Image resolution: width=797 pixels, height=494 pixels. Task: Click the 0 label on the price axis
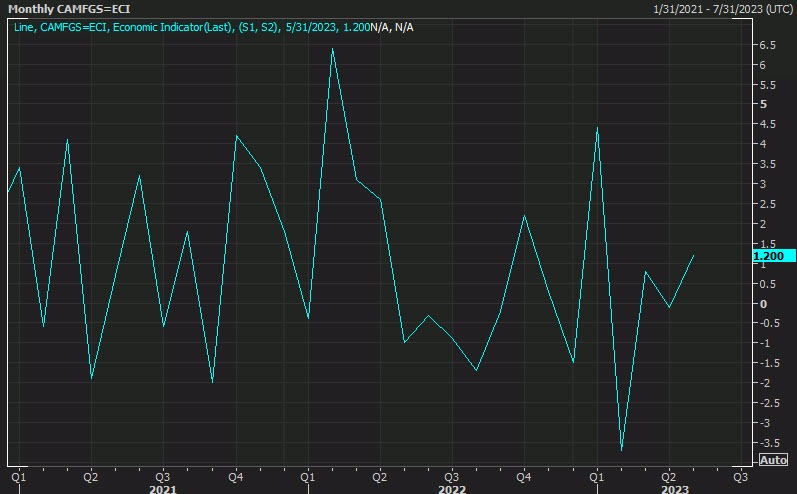(x=763, y=304)
